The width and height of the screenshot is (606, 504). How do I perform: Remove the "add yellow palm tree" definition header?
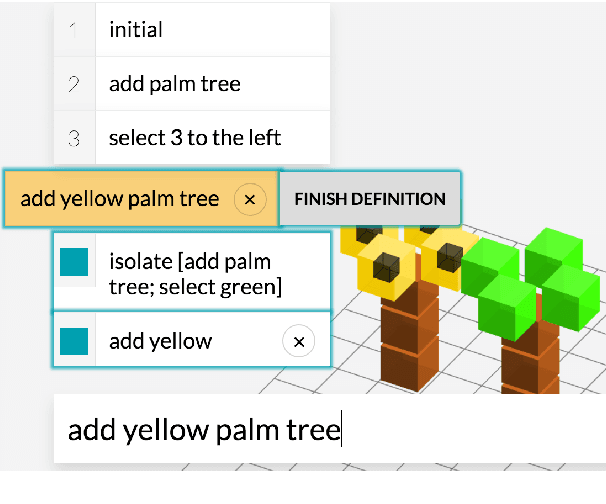pos(250,199)
